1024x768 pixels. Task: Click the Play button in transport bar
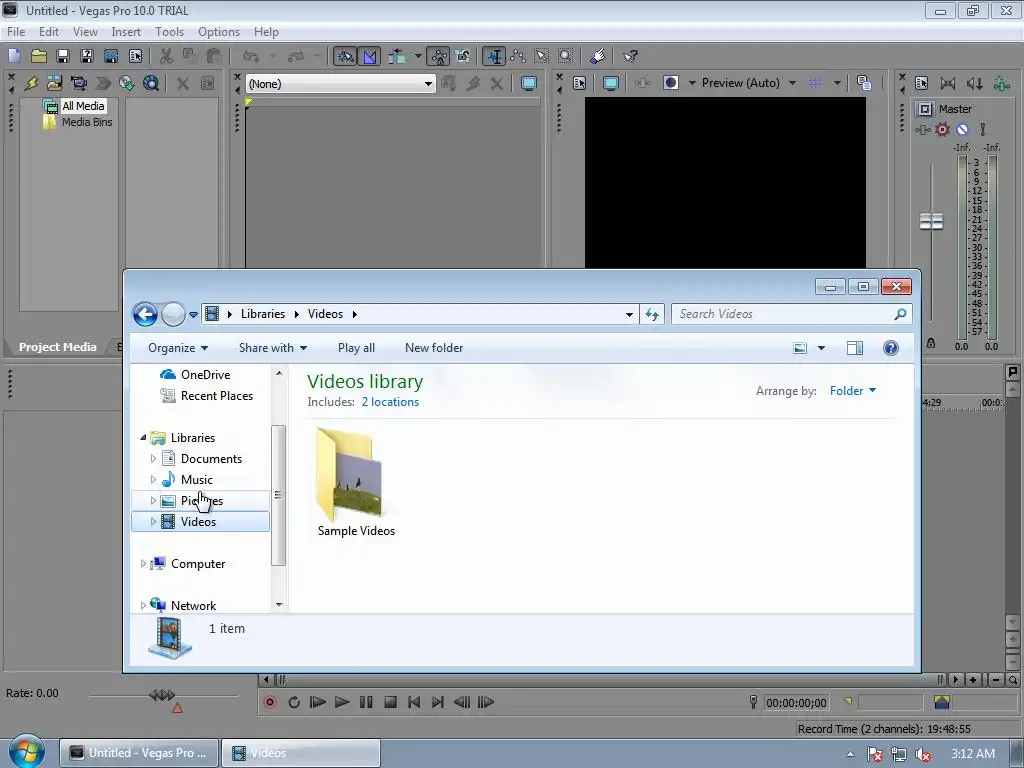(x=342, y=702)
